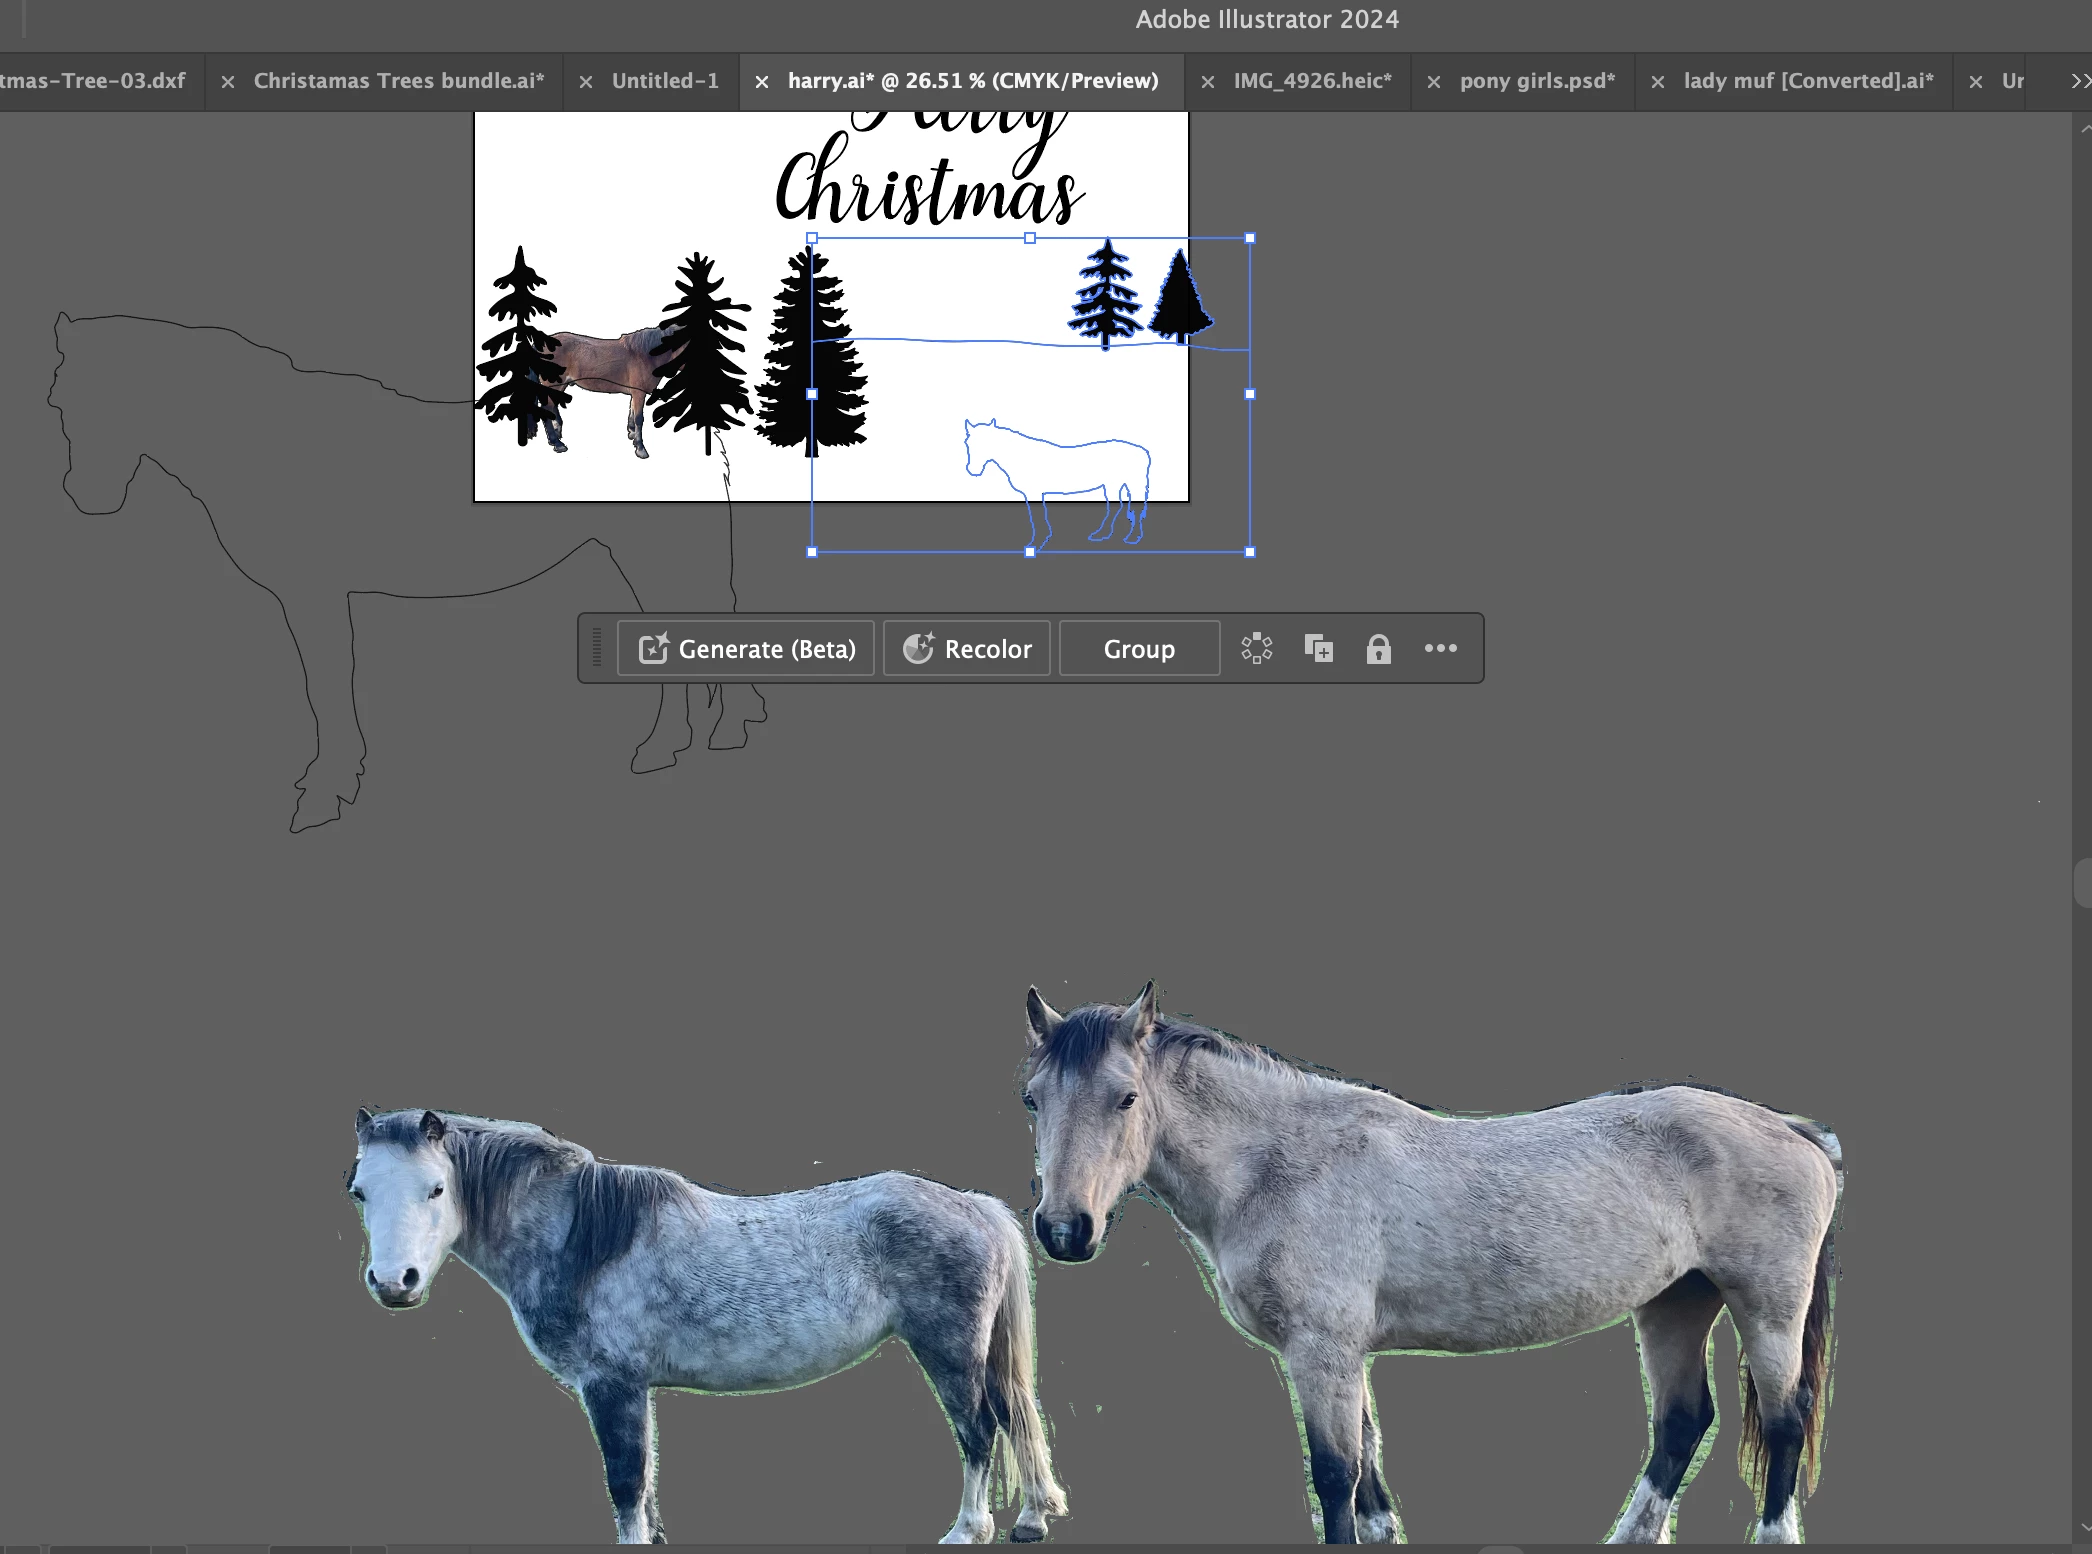2092x1554 pixels.
Task: Switch to Christamas Trees bundle.ai tab
Action: coord(398,81)
